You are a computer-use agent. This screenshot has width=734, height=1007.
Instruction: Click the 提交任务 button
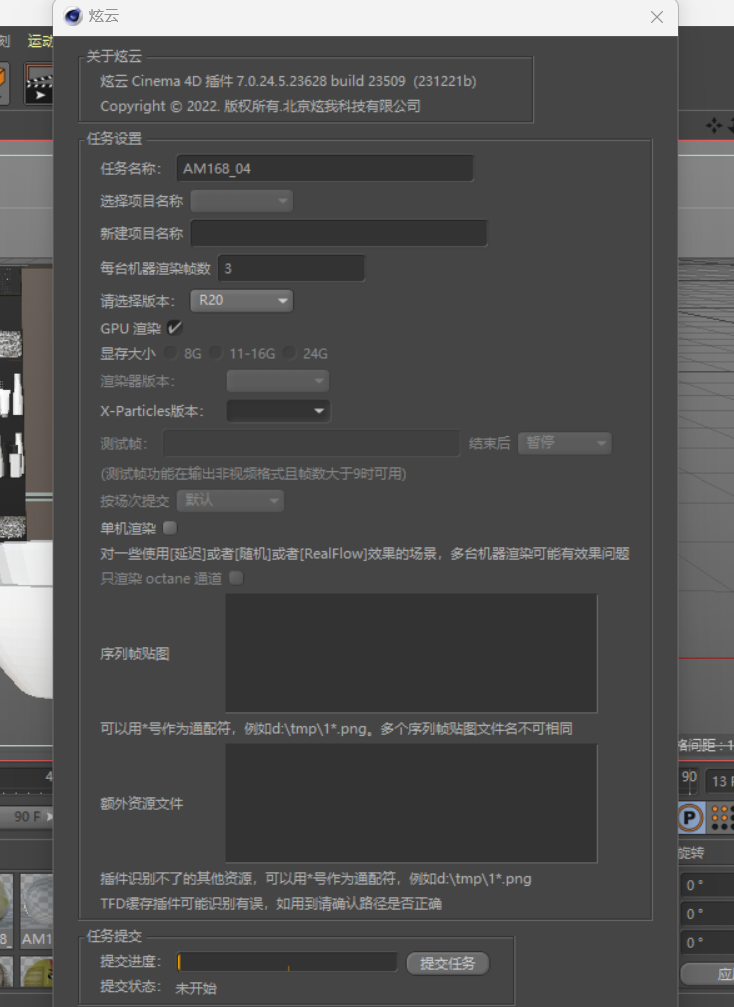pyautogui.click(x=448, y=963)
